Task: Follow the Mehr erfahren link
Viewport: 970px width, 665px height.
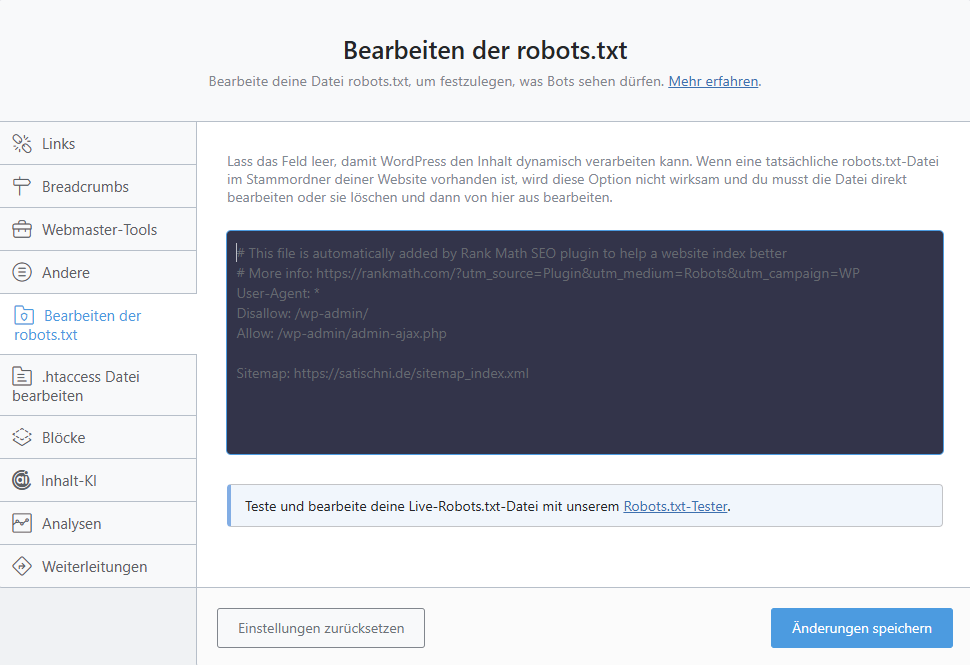Action: [x=713, y=81]
